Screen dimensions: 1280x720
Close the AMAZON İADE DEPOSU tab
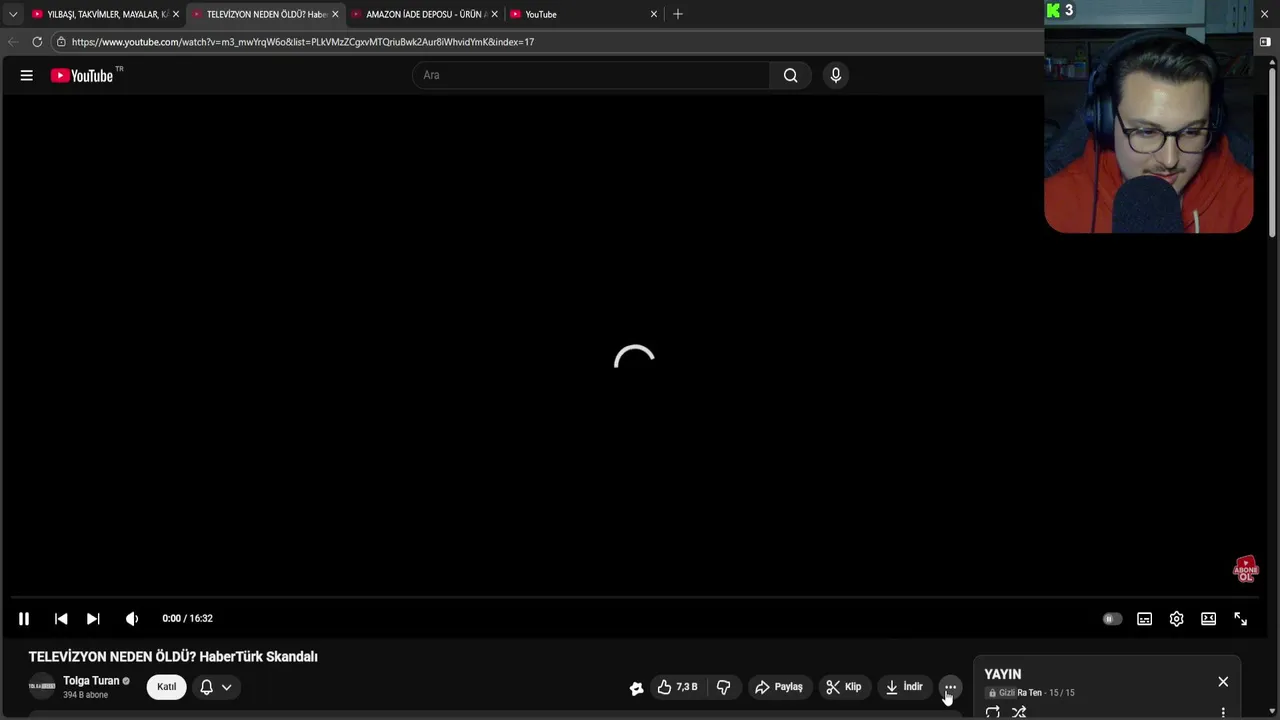pyautogui.click(x=494, y=14)
